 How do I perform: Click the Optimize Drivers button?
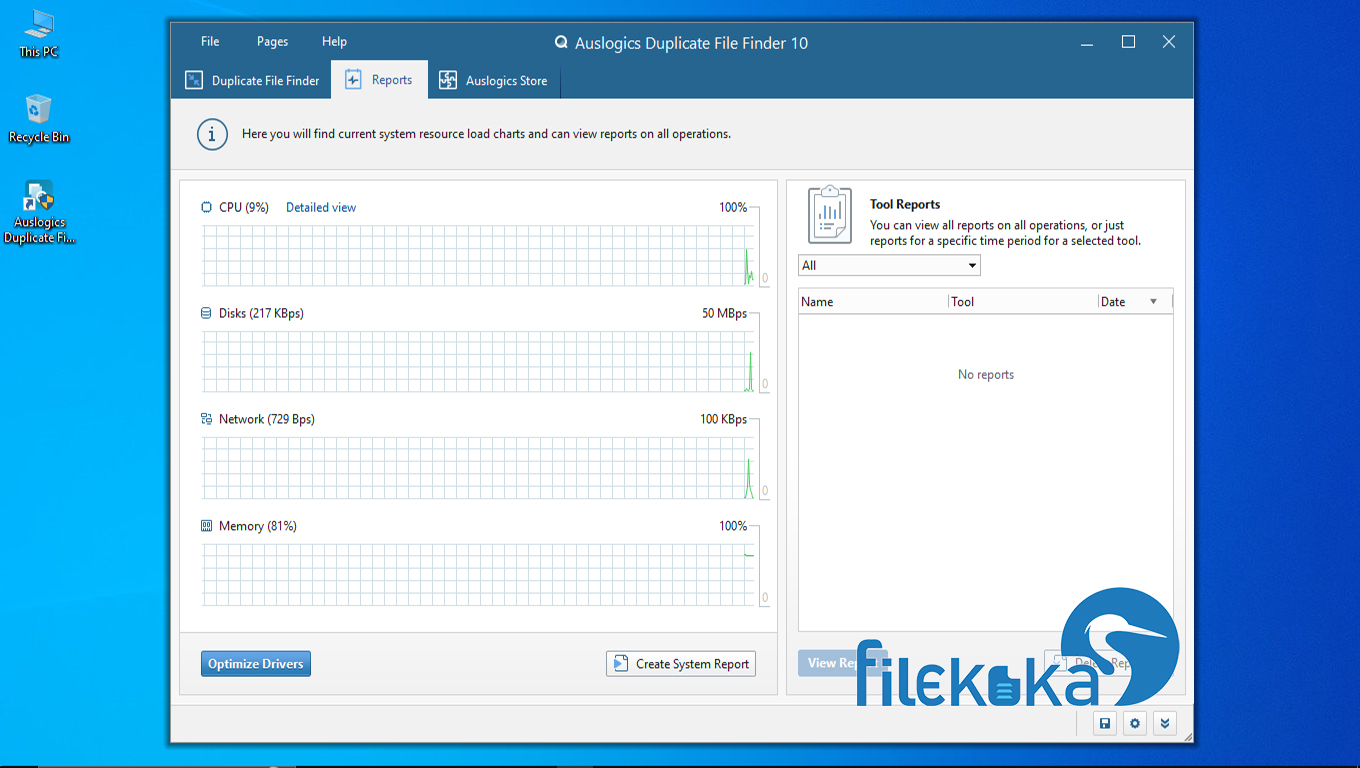[x=256, y=664]
